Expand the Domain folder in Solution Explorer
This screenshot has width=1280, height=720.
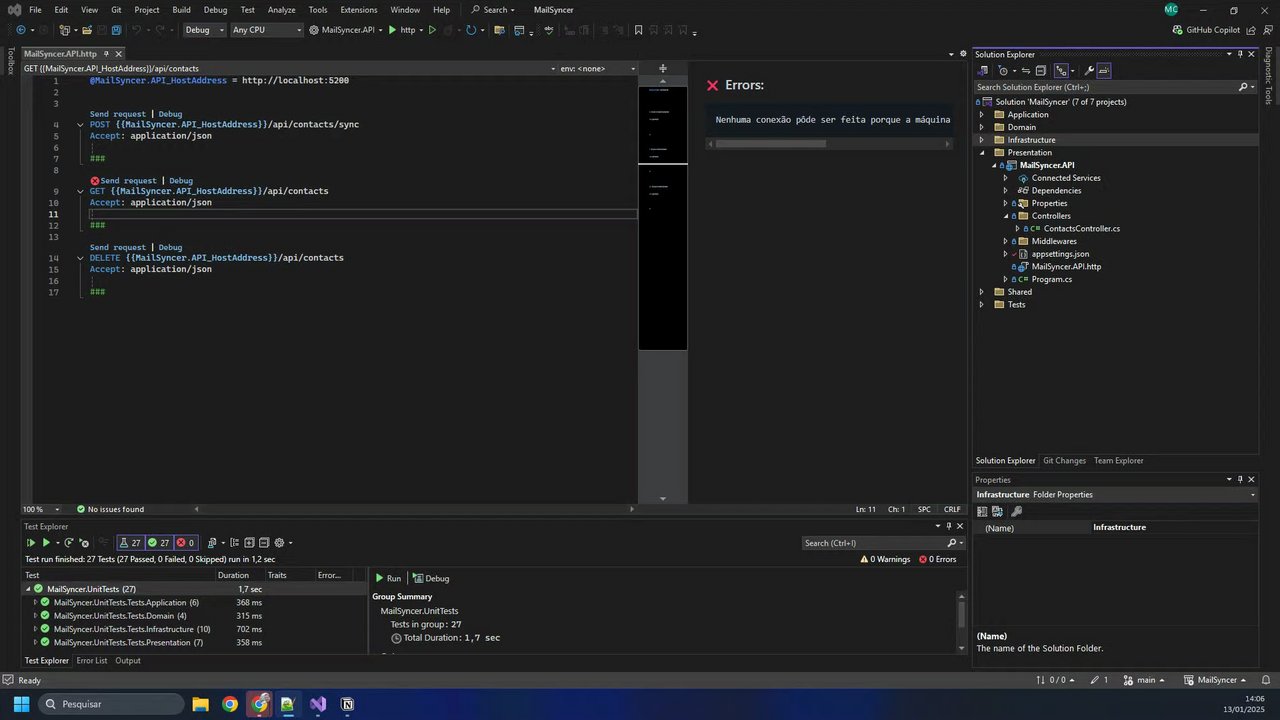pyautogui.click(x=981, y=127)
